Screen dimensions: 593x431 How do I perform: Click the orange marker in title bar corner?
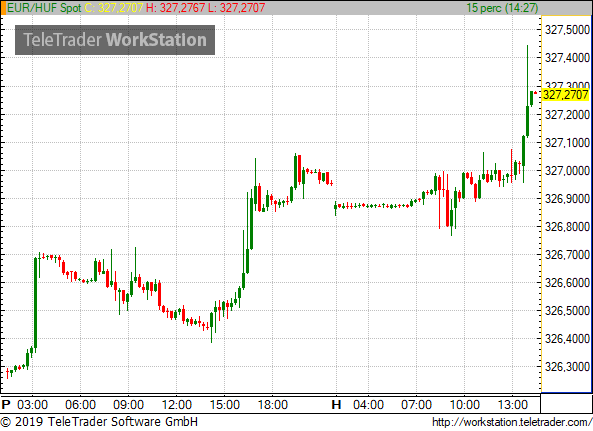(x=3, y=8)
